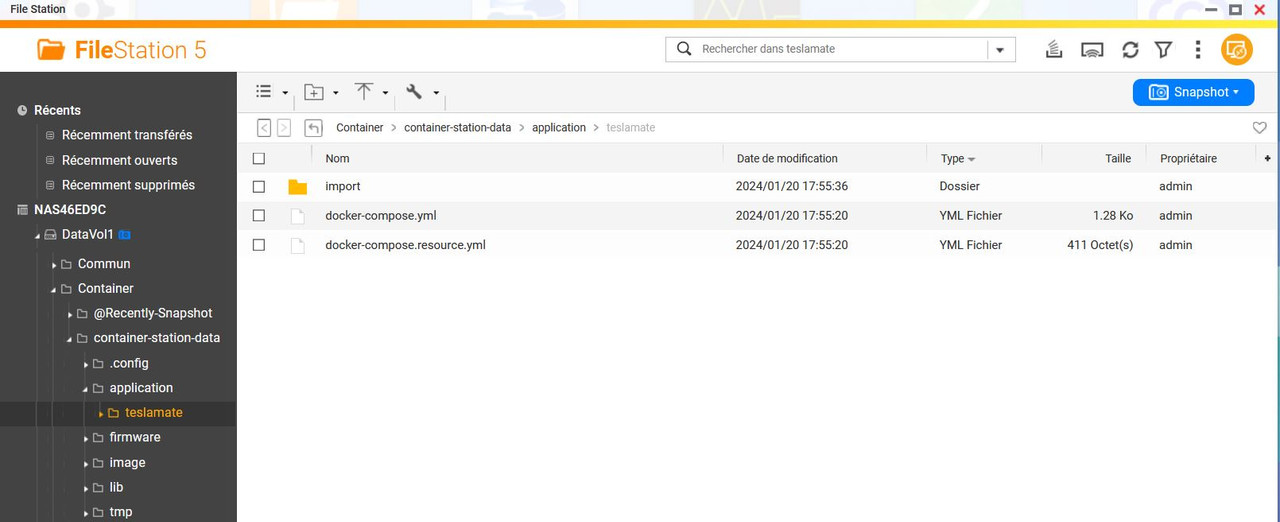Go up to parent folder arrow
The width and height of the screenshot is (1280, 522).
point(314,128)
